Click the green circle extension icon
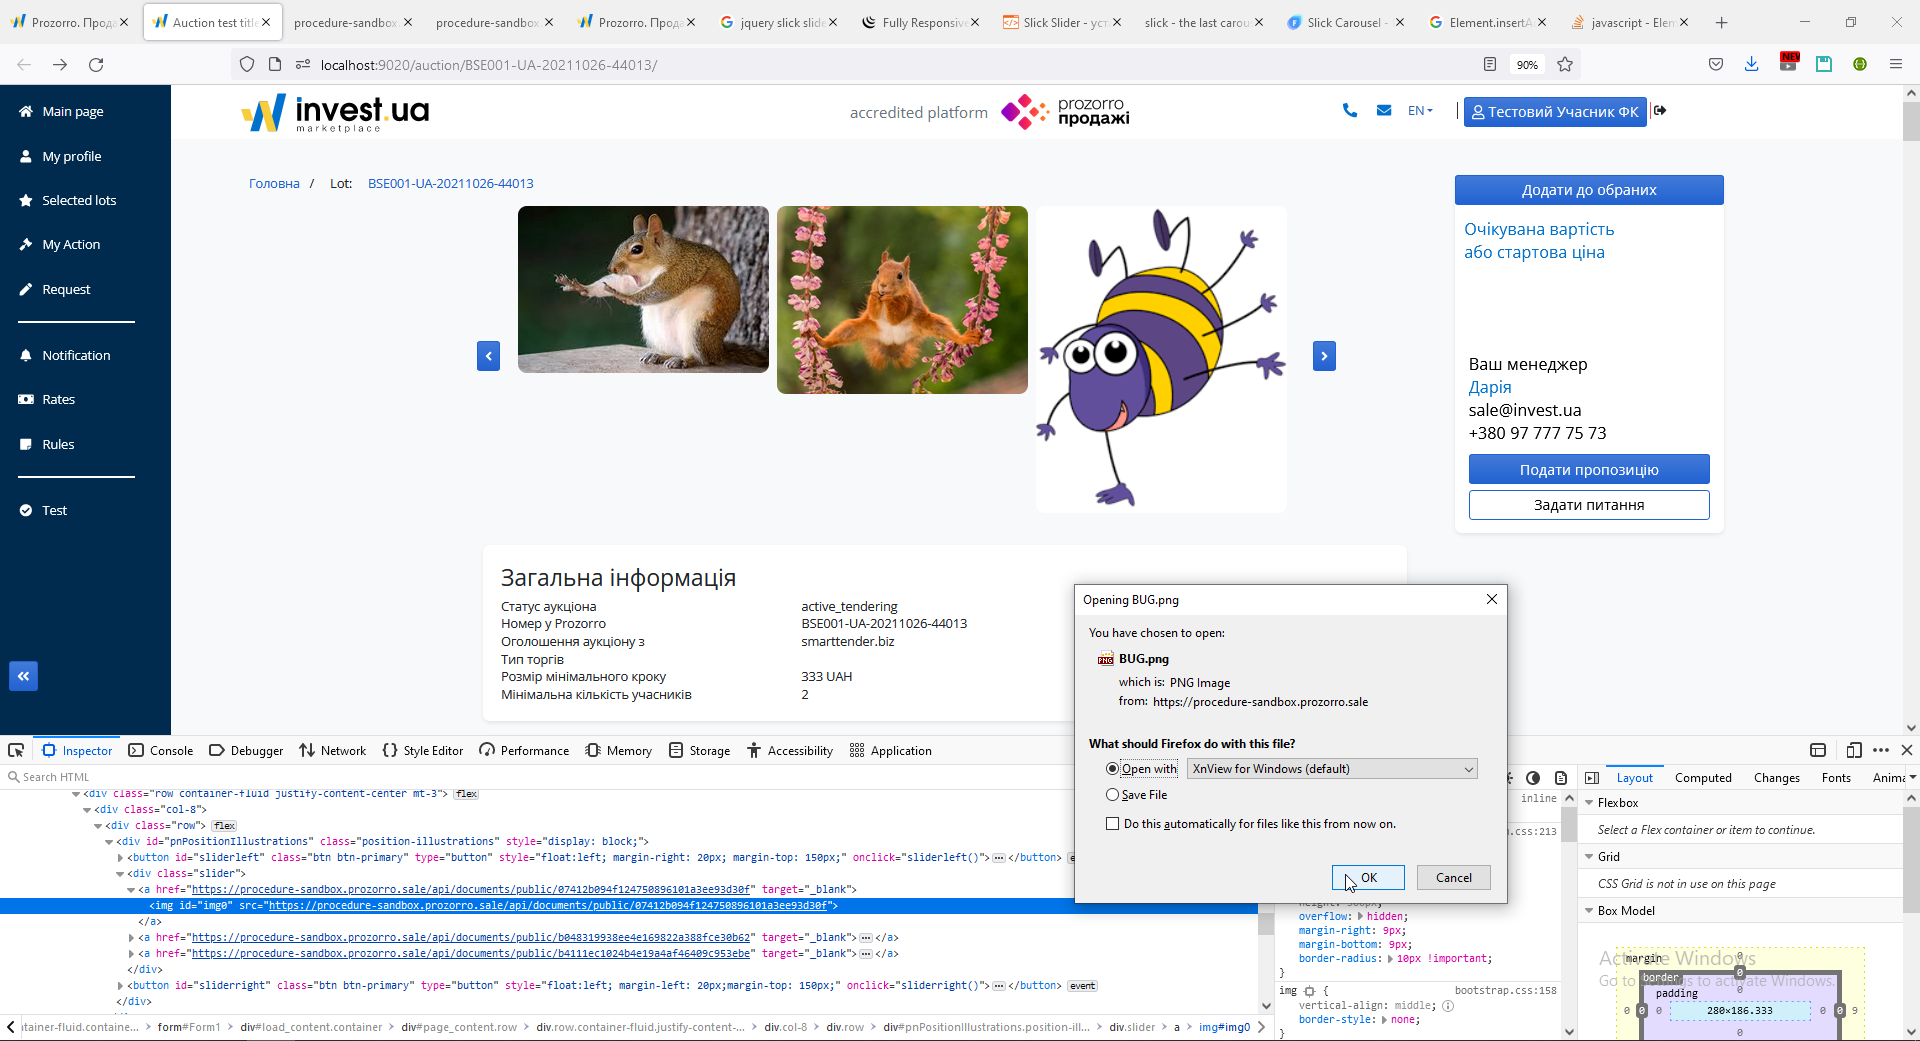Viewport: 1920px width, 1041px height. 1860,64
